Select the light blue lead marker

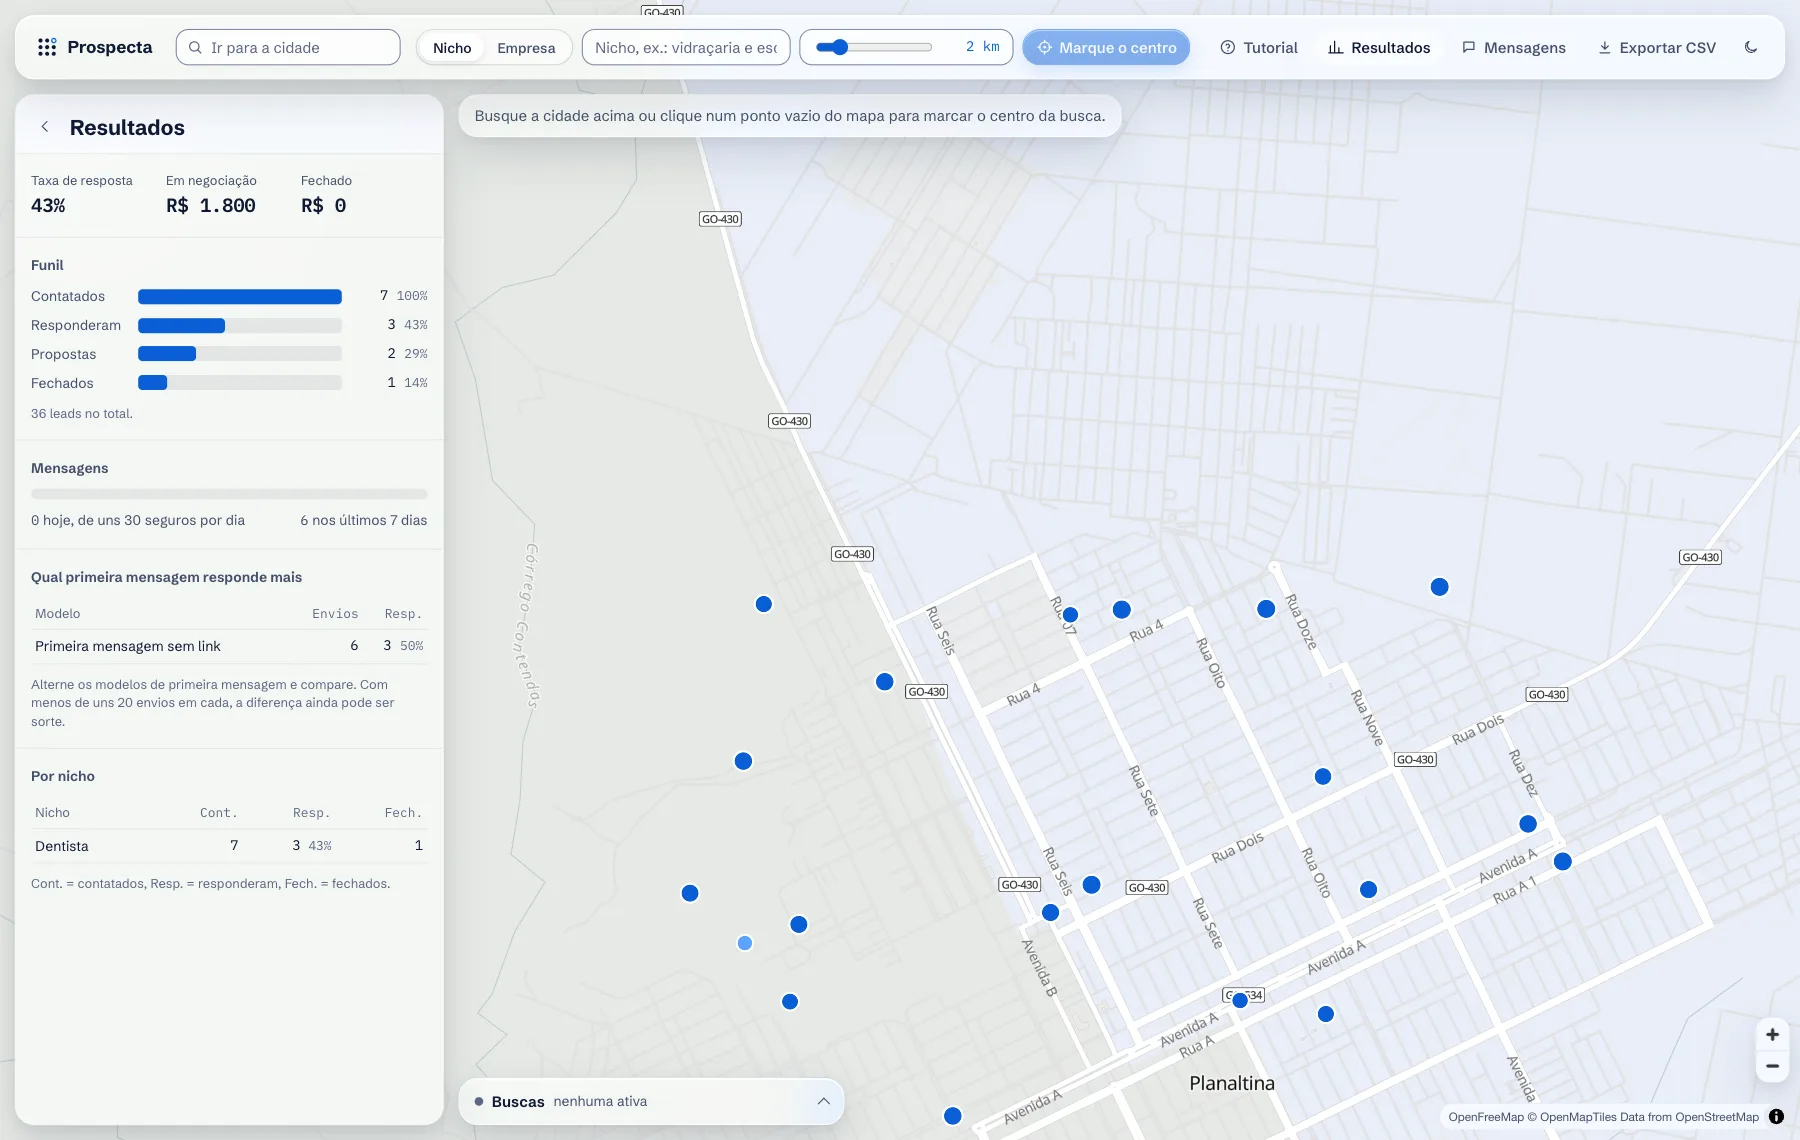coord(745,943)
